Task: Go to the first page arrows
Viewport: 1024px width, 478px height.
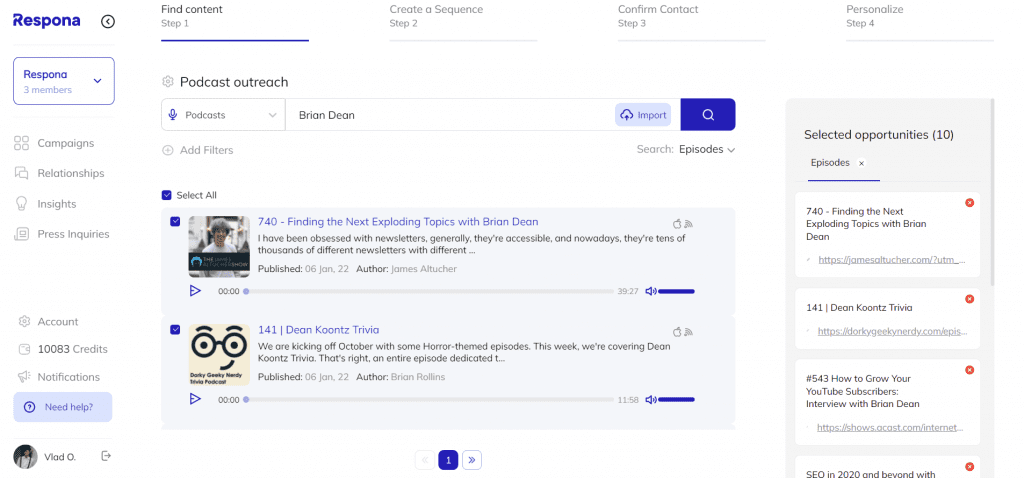Action: [x=424, y=460]
